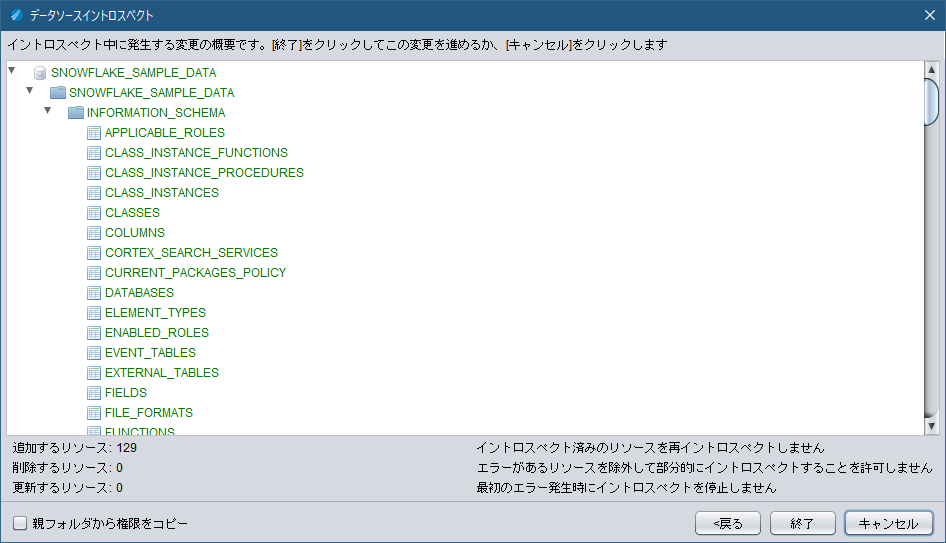Click the table icon for ENABLED_ROLES

pos(94,332)
